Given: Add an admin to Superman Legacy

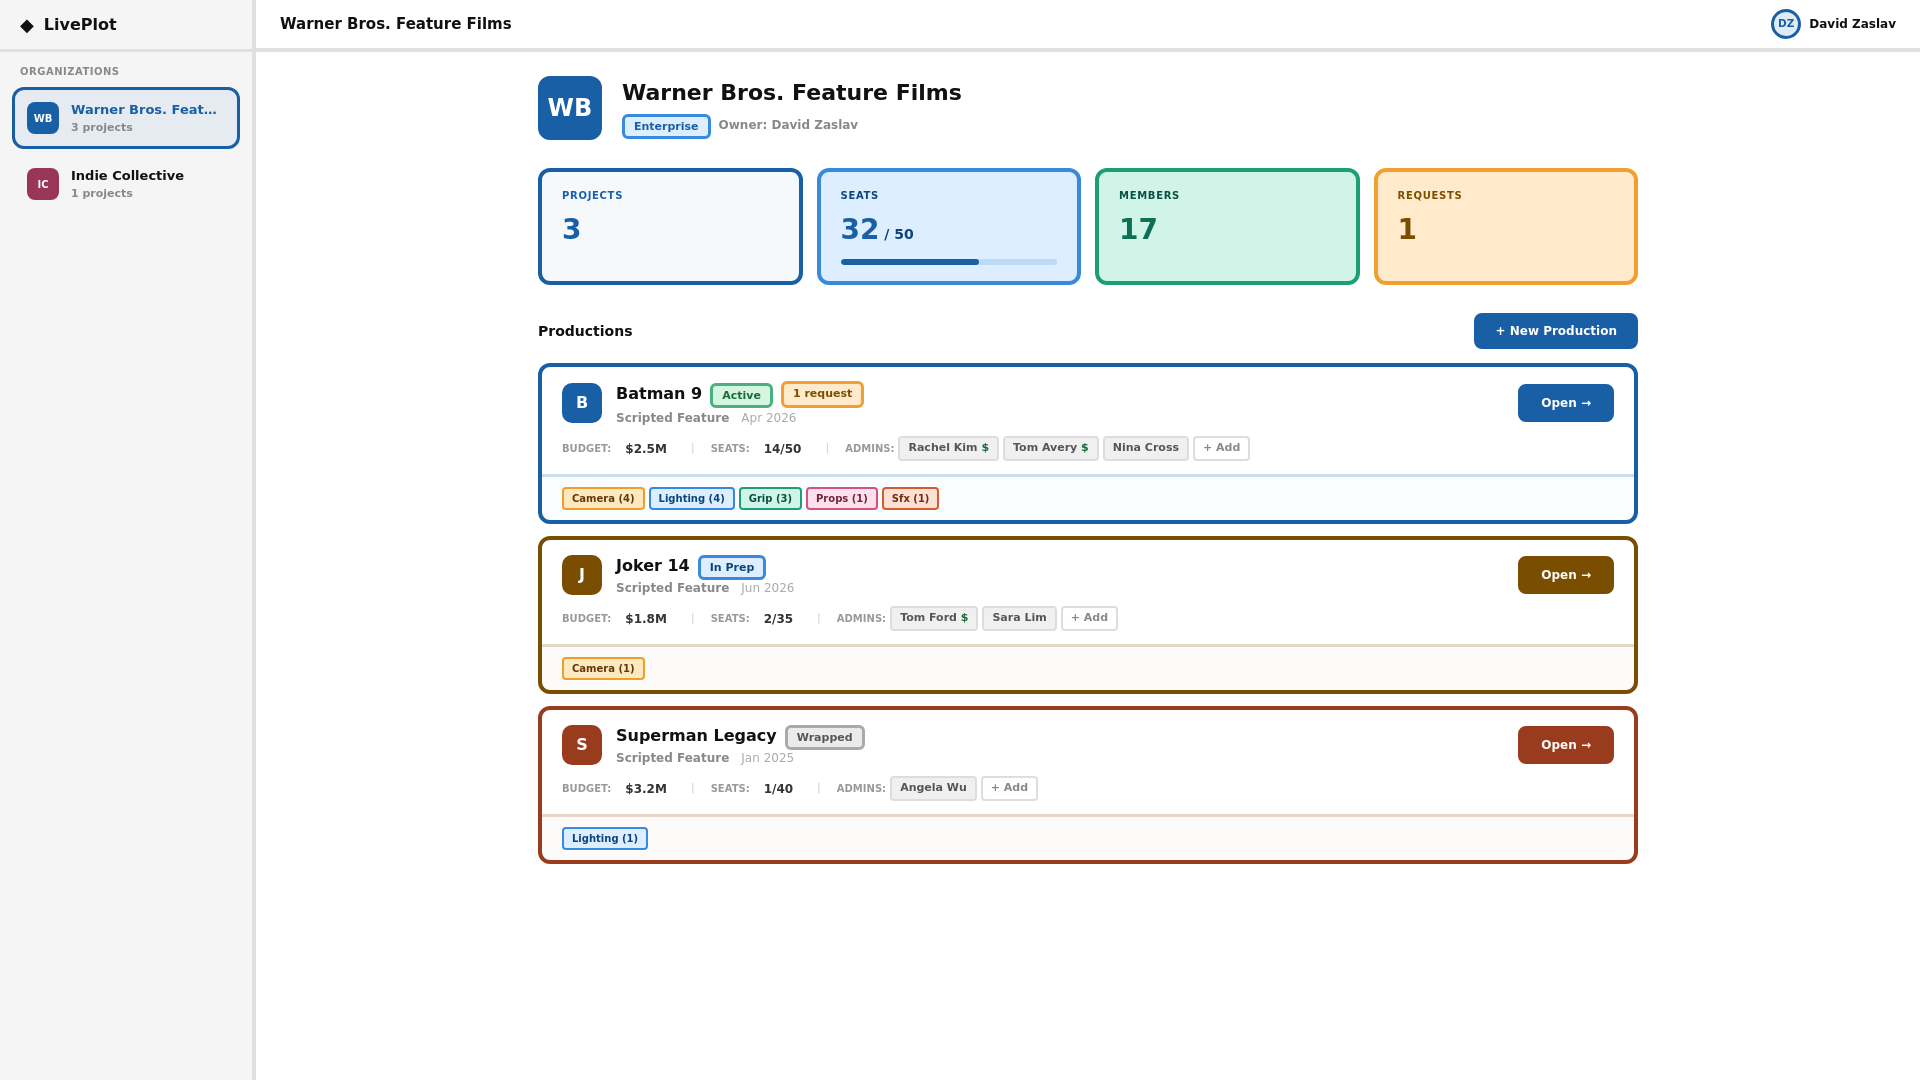Looking at the screenshot, I should pos(1009,788).
